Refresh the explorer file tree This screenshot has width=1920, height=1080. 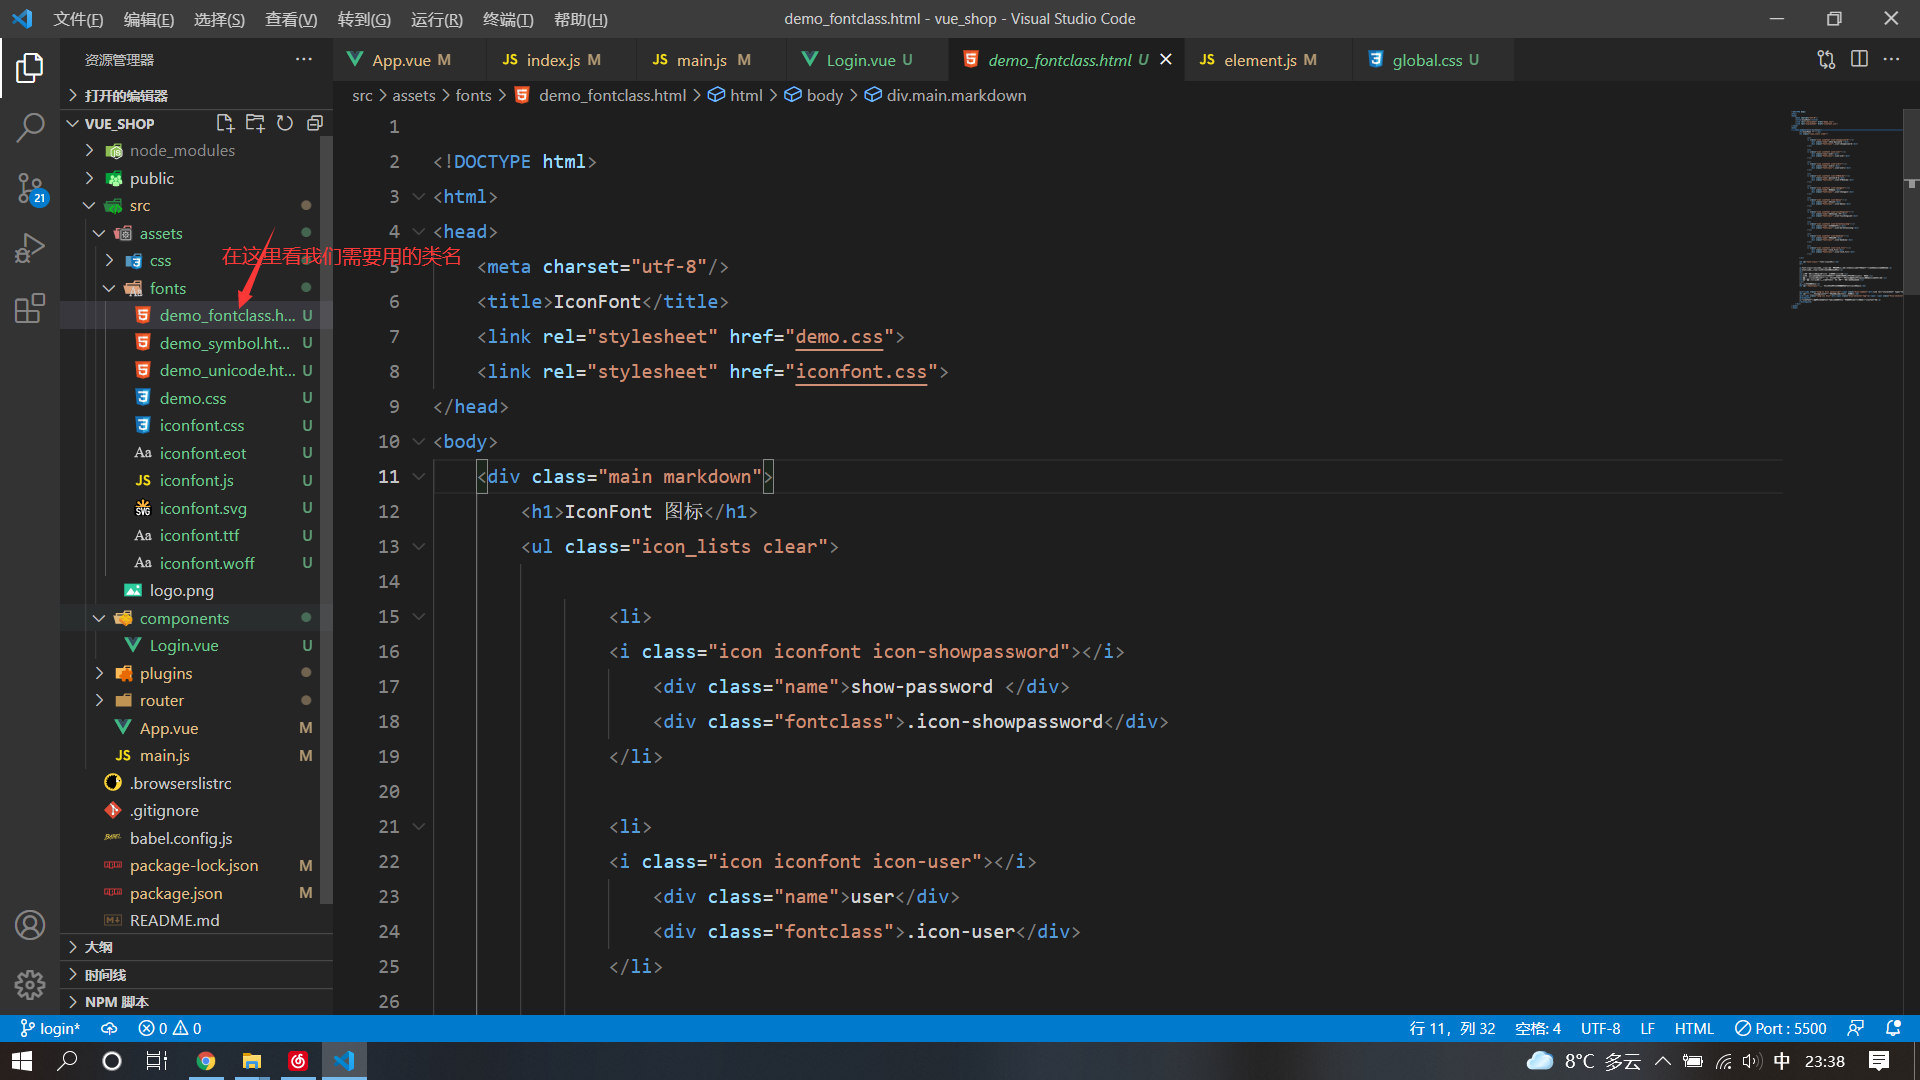click(285, 123)
